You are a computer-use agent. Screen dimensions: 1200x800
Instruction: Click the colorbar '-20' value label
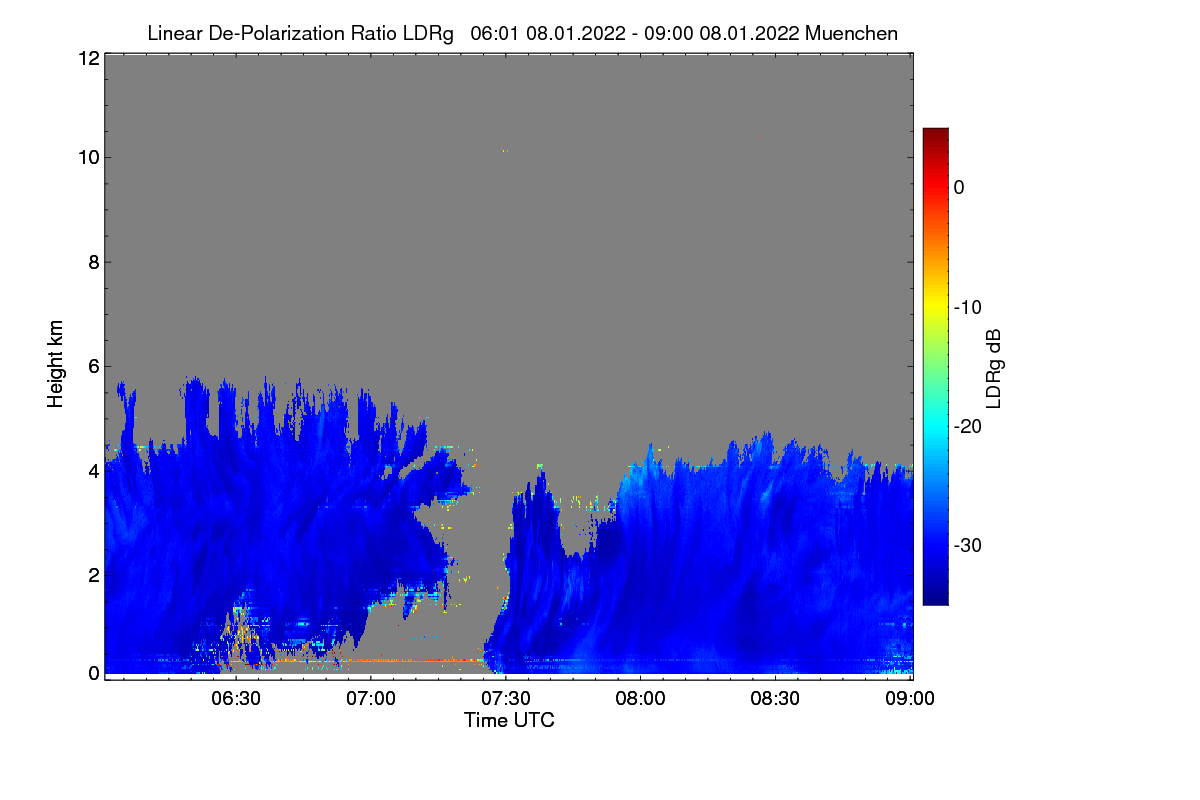pyautogui.click(x=967, y=426)
